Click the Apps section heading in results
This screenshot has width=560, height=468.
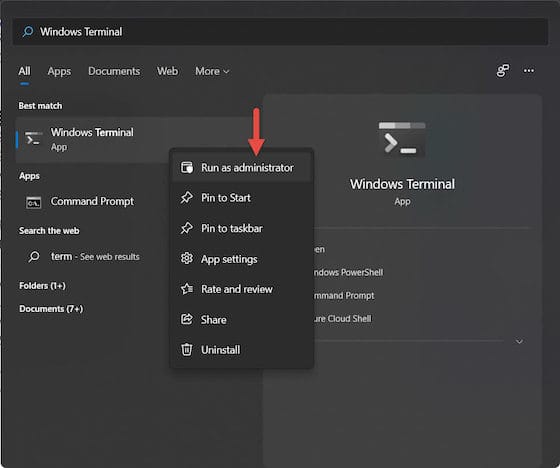point(30,176)
